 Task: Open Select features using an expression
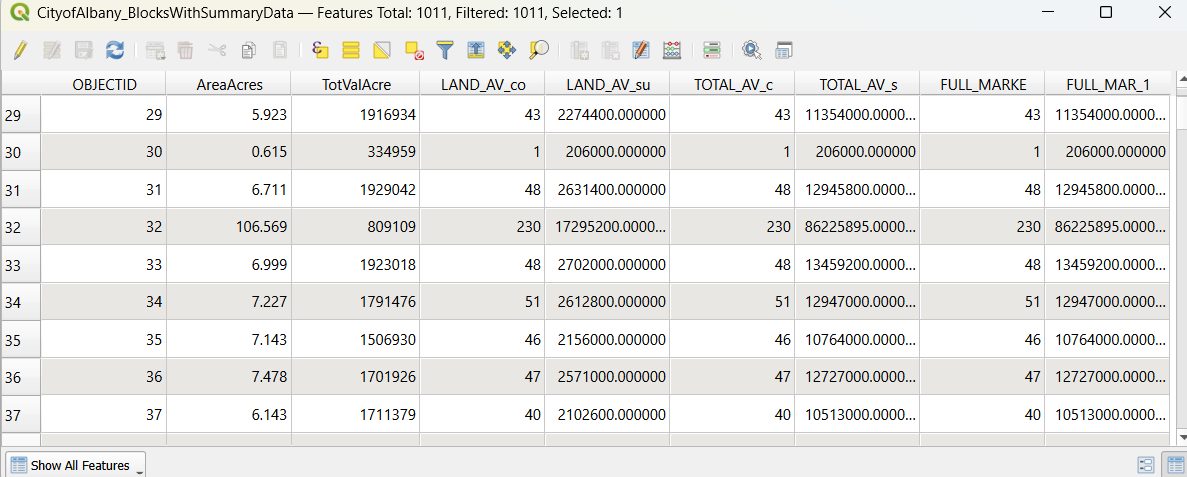[x=320, y=50]
